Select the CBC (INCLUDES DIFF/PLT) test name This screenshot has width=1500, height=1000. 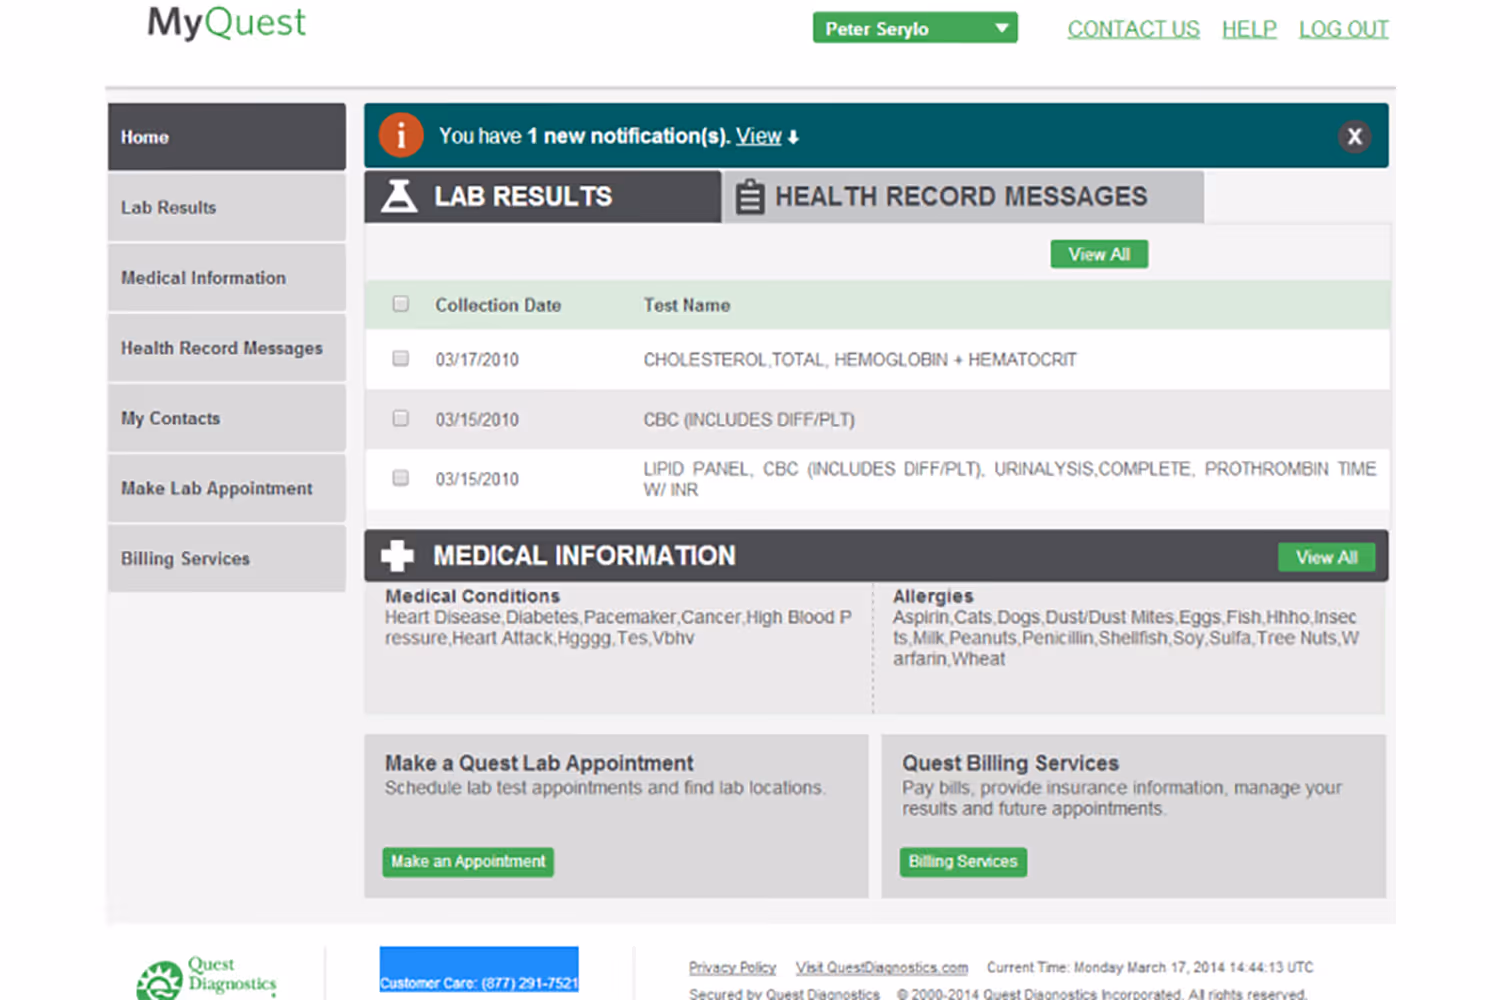pyautogui.click(x=749, y=419)
